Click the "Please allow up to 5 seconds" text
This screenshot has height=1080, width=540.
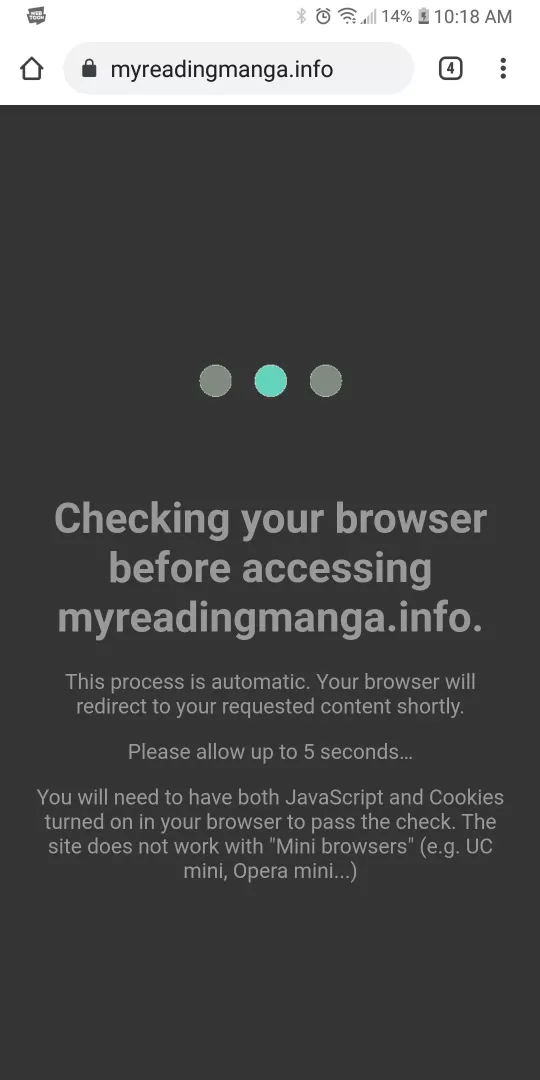click(x=270, y=751)
